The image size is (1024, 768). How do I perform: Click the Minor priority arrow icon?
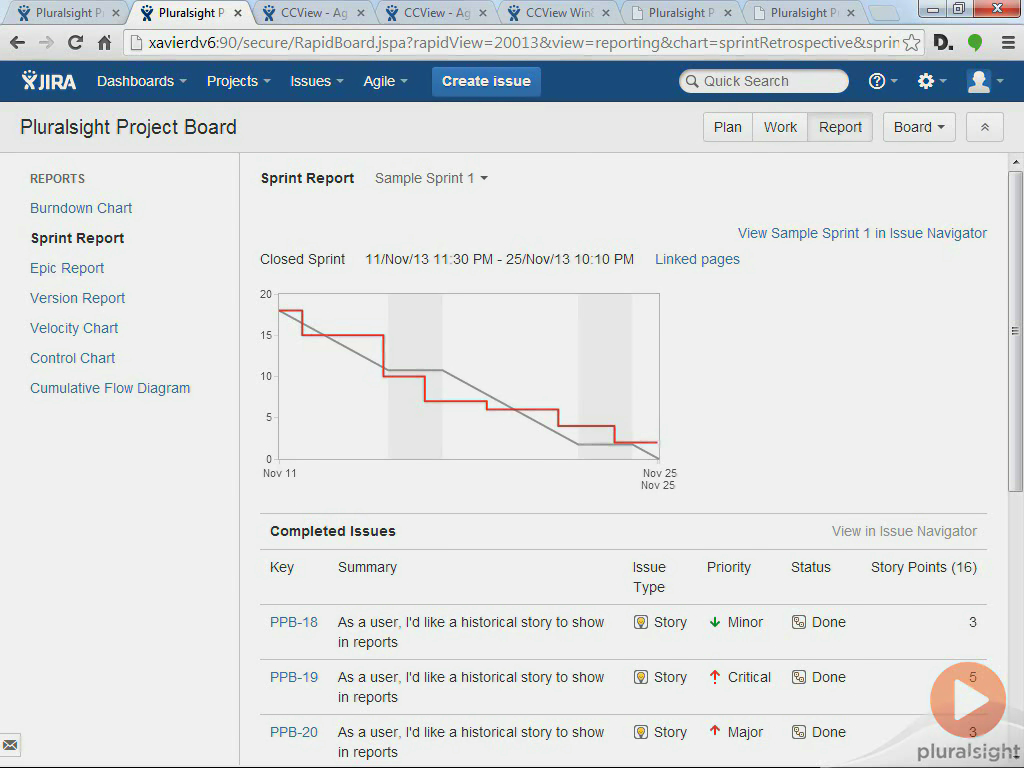714,622
